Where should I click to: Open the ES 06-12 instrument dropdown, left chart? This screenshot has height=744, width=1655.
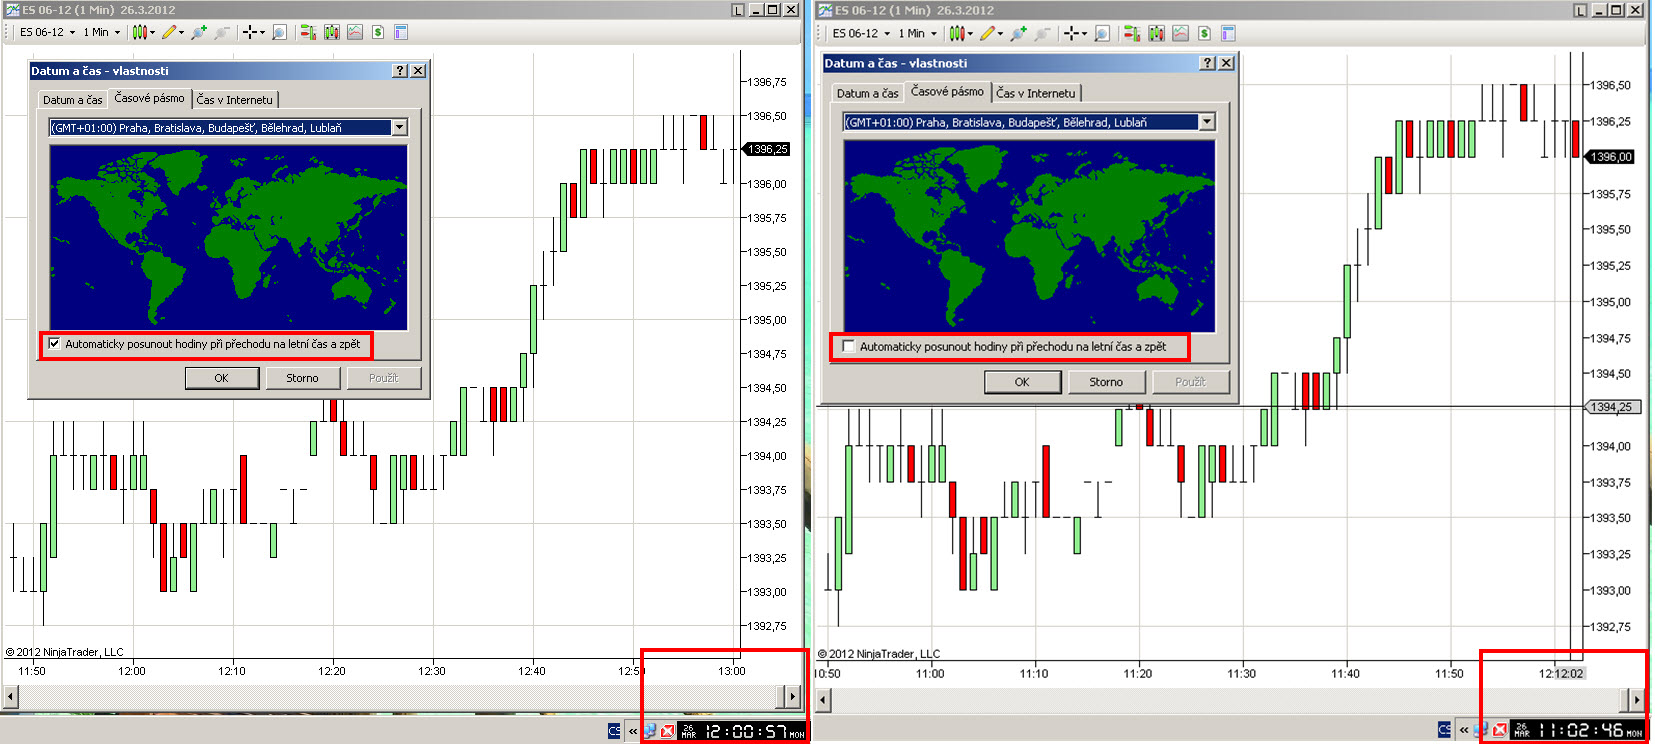click(x=48, y=32)
